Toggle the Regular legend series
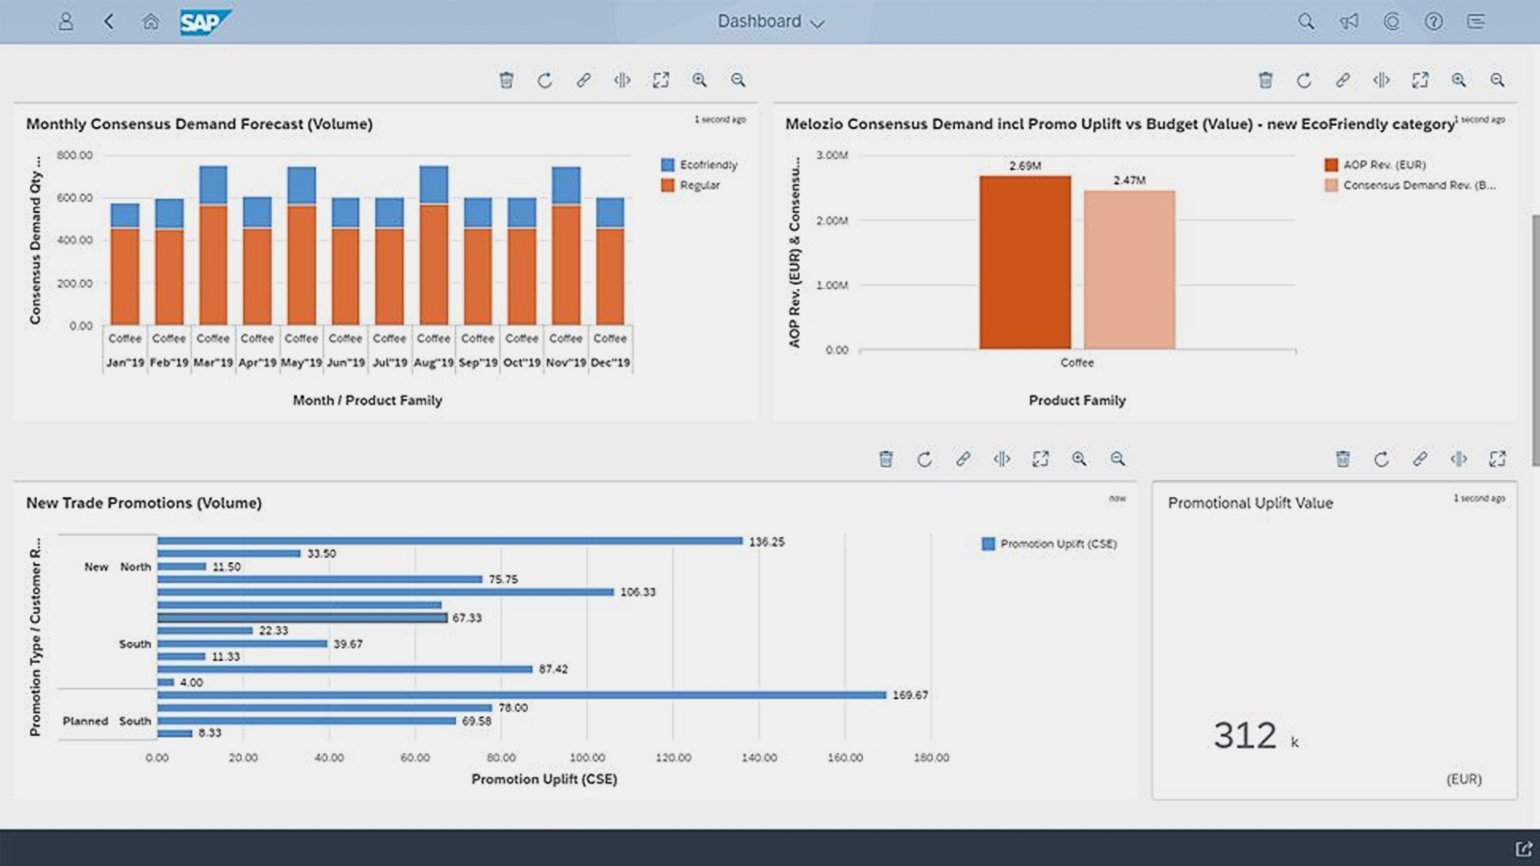The height and width of the screenshot is (866, 1540). coord(691,185)
